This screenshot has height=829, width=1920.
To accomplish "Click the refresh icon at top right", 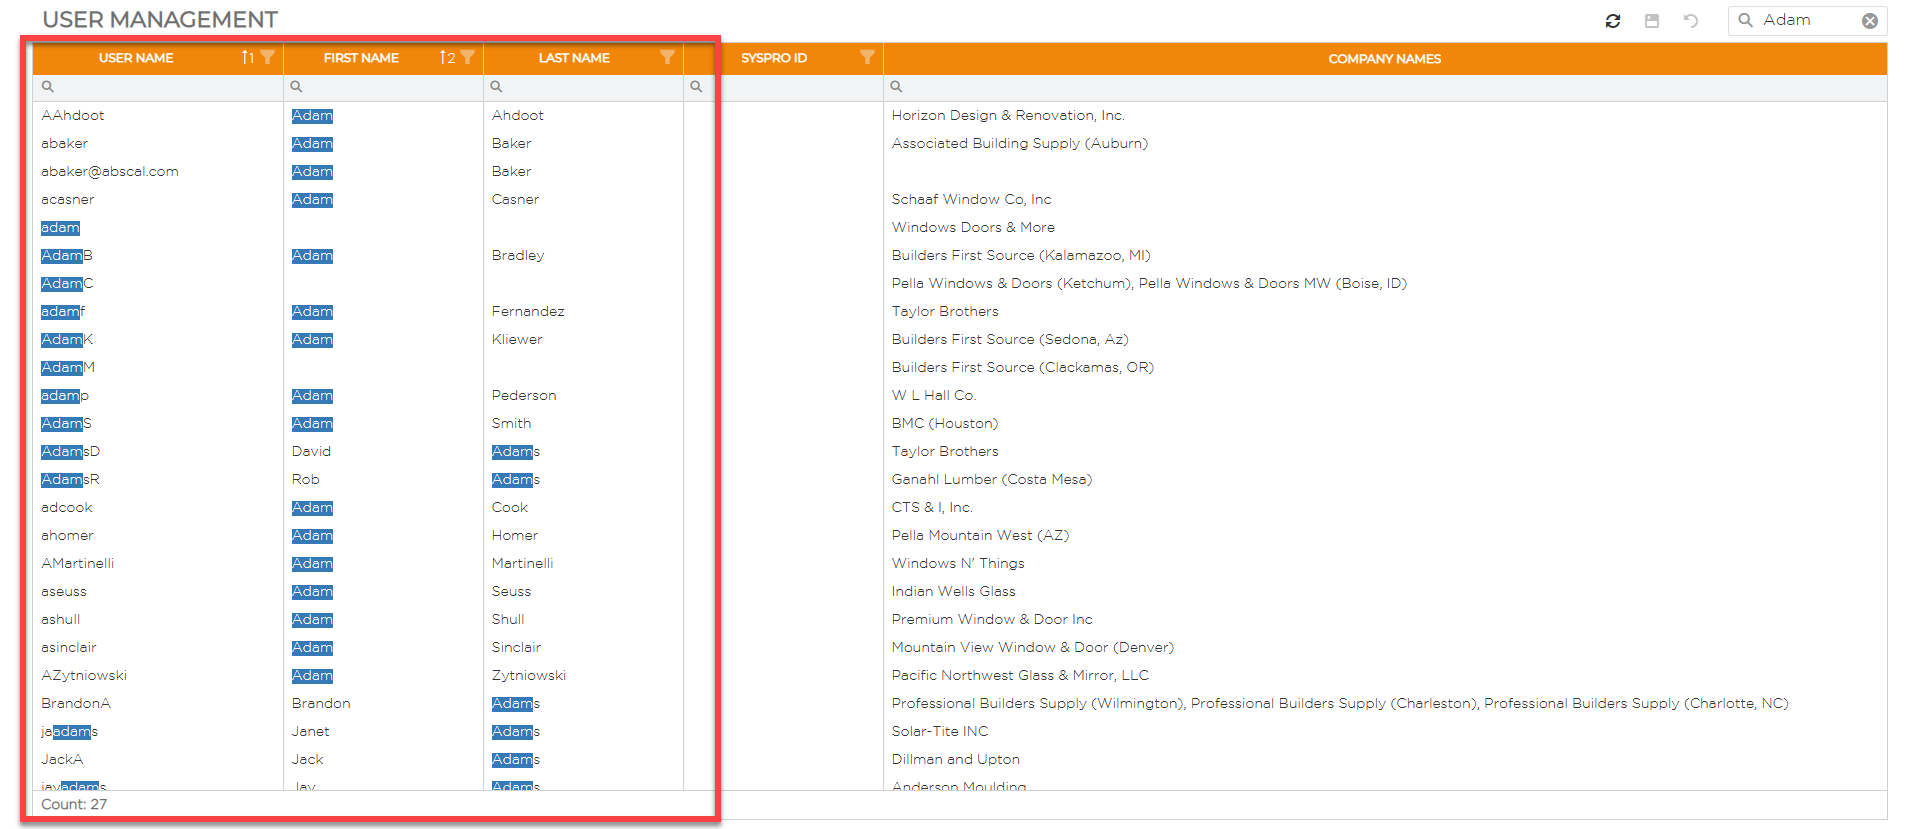I will (x=1613, y=21).
